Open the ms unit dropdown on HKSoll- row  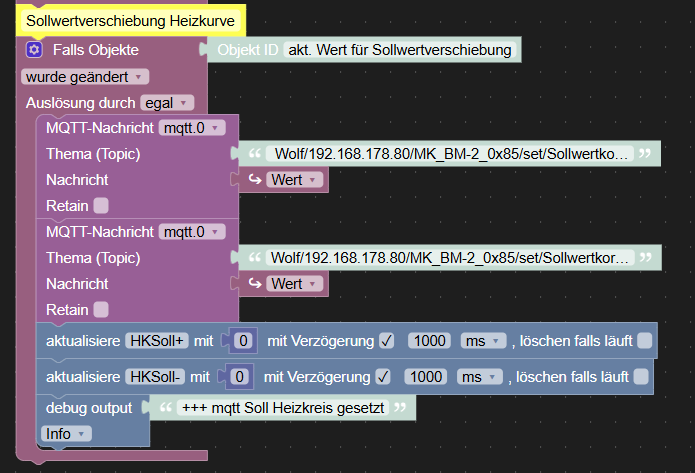pos(480,377)
